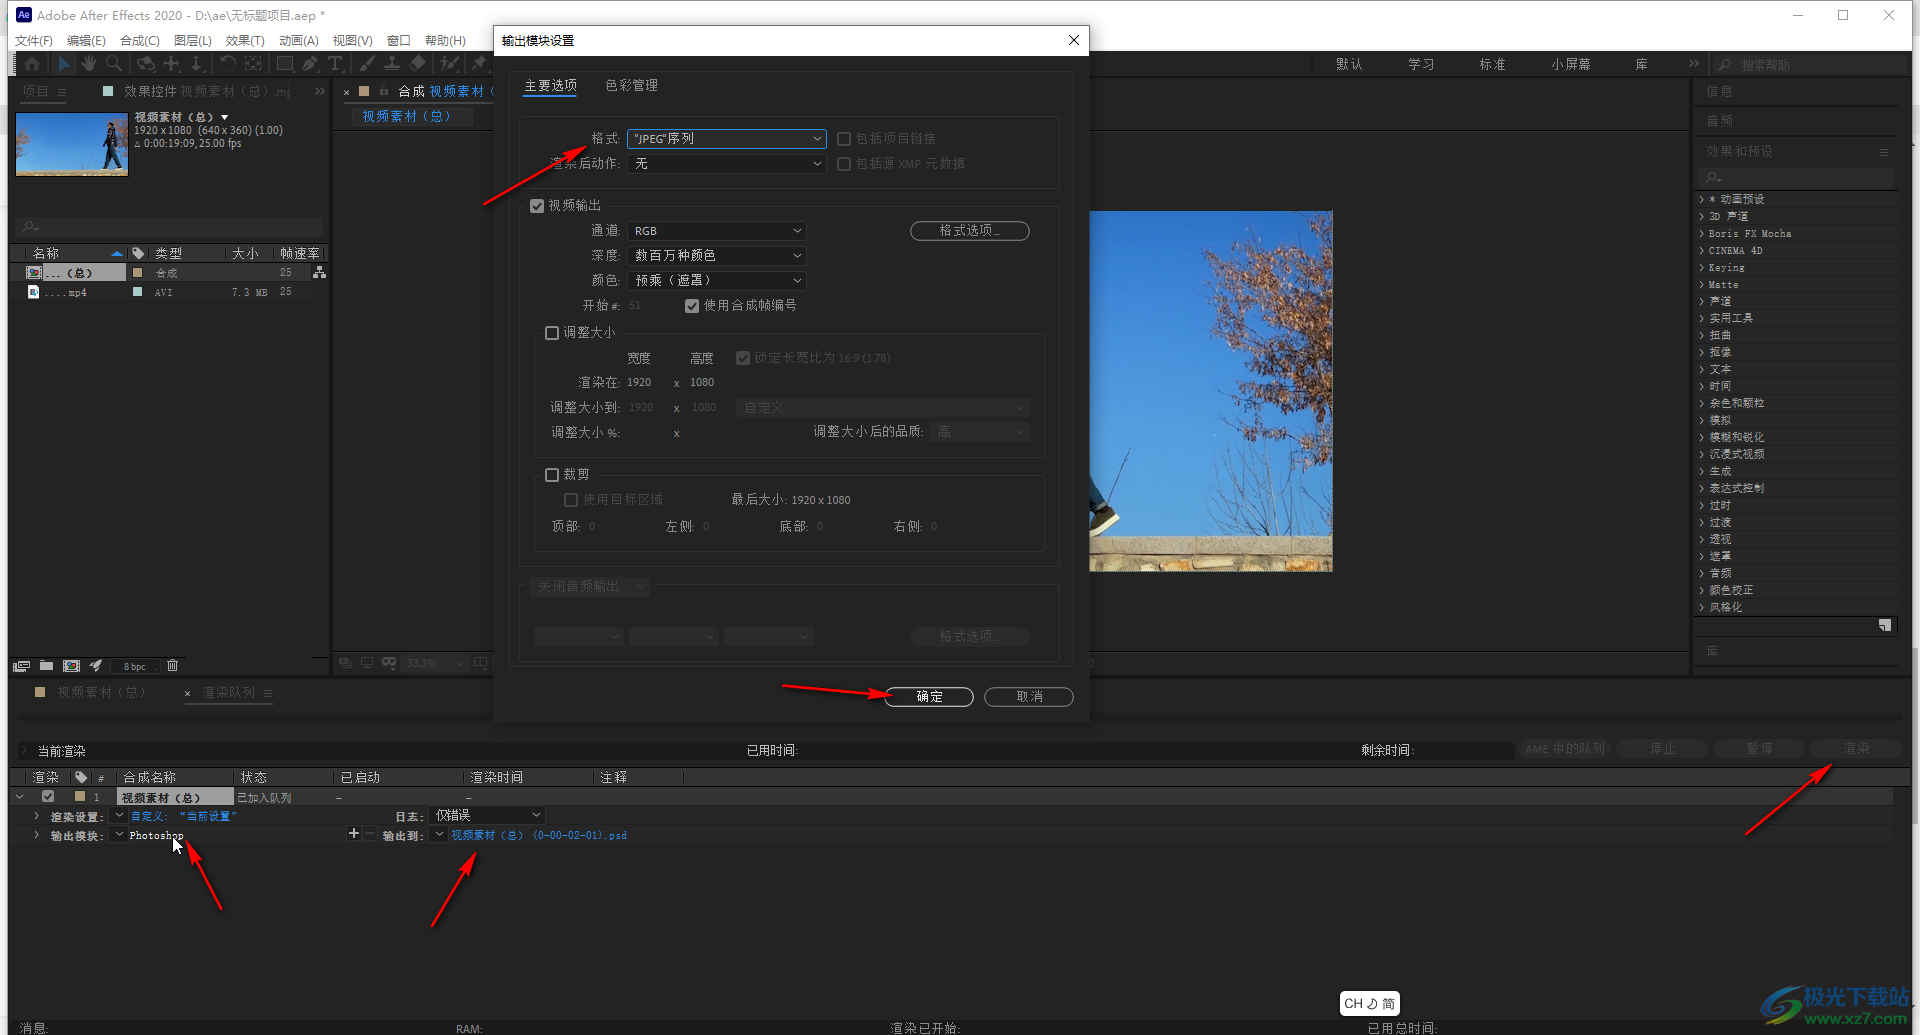Screen dimensions: 1920x1035
Task: Open the video 格式选项 button
Action: (970, 231)
